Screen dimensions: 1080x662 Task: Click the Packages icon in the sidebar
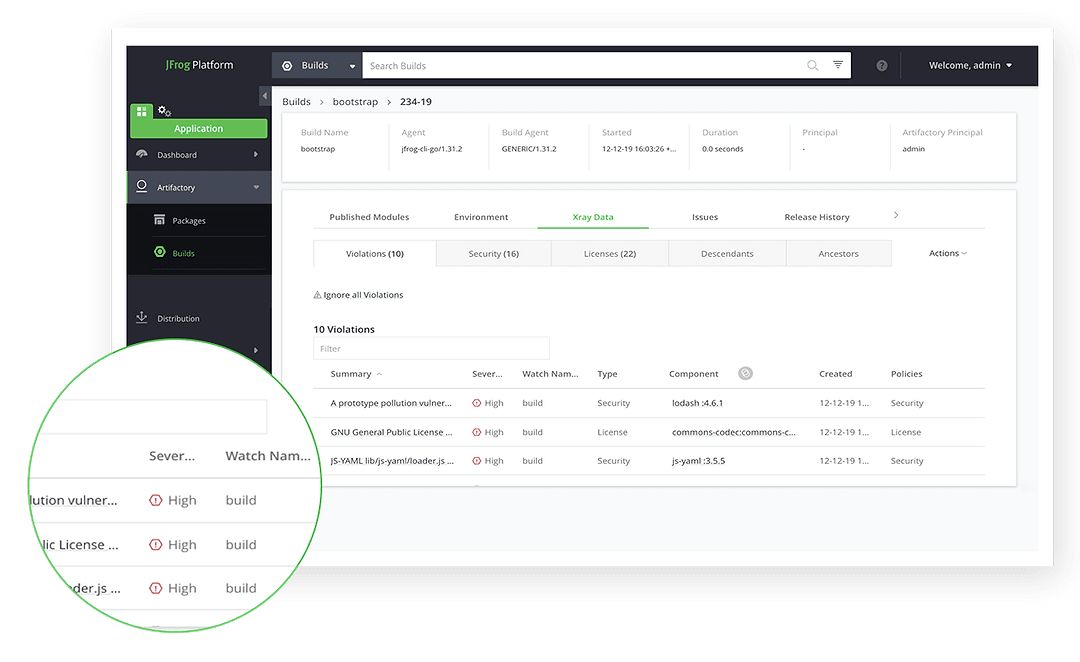(x=159, y=221)
